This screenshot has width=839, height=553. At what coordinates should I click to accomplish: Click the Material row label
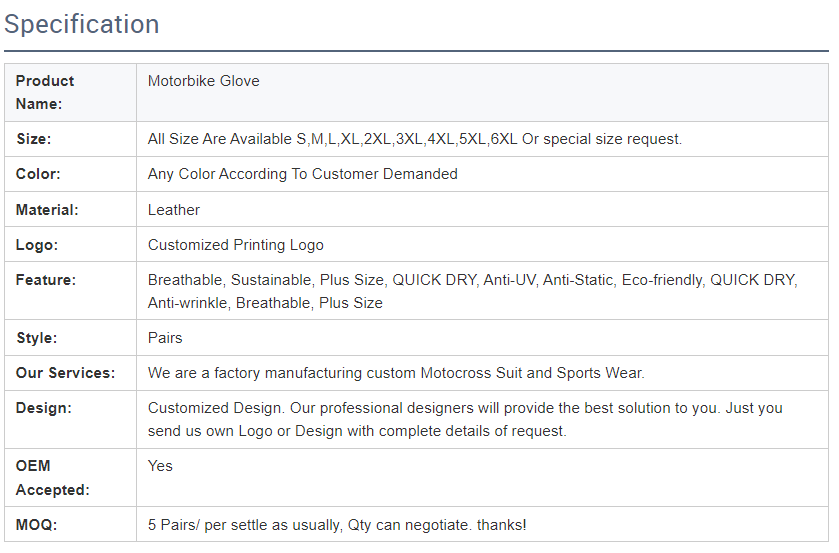point(47,210)
